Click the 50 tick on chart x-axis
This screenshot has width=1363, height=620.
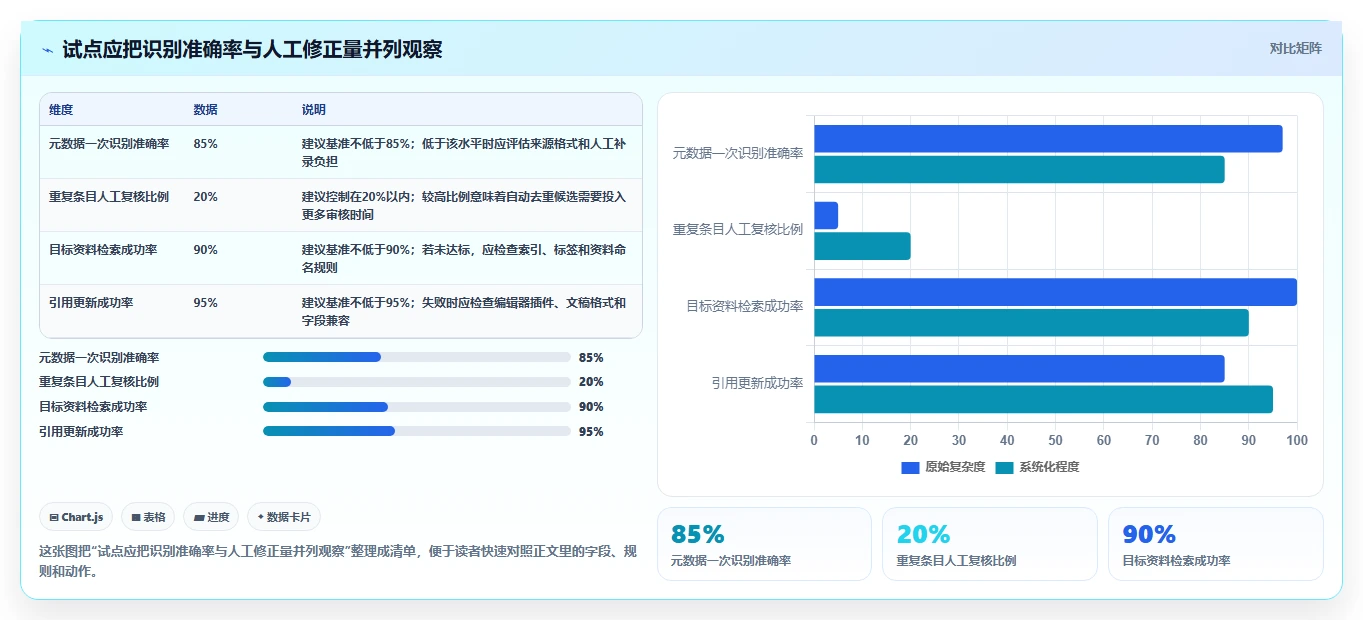point(1055,440)
